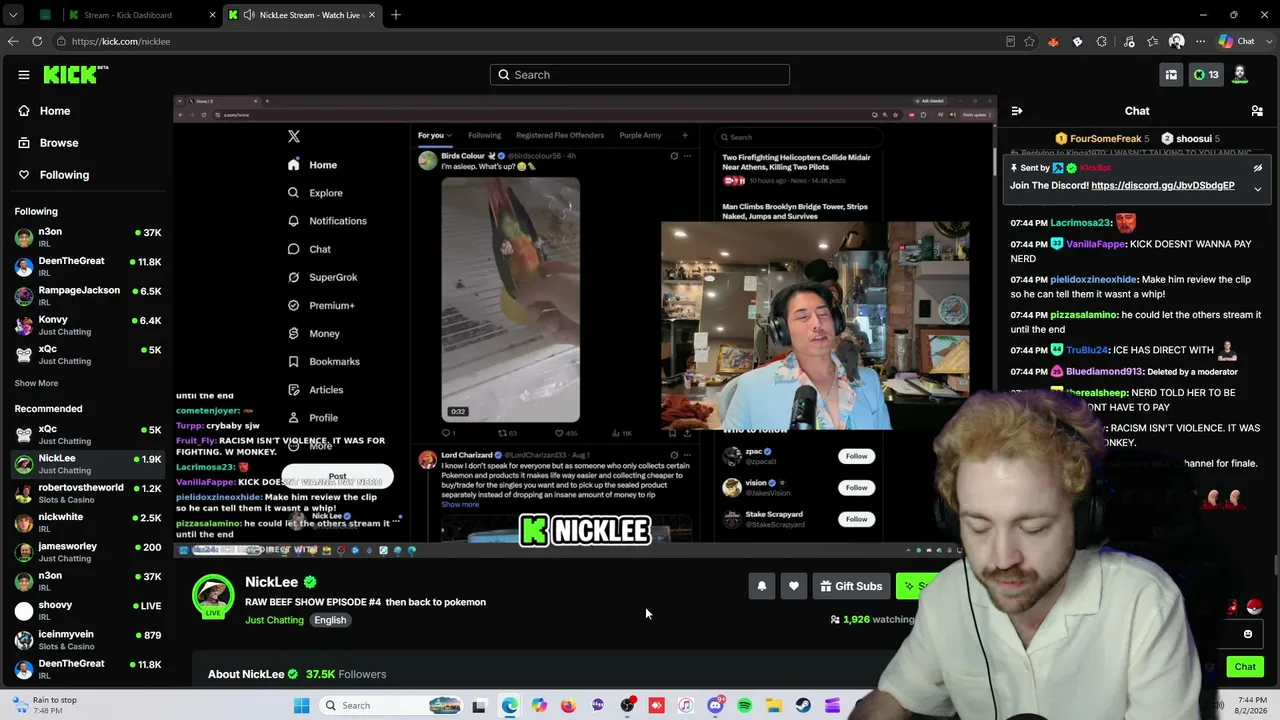Open the Discord invite link
This screenshot has width=1280, height=720.
coord(1163,185)
